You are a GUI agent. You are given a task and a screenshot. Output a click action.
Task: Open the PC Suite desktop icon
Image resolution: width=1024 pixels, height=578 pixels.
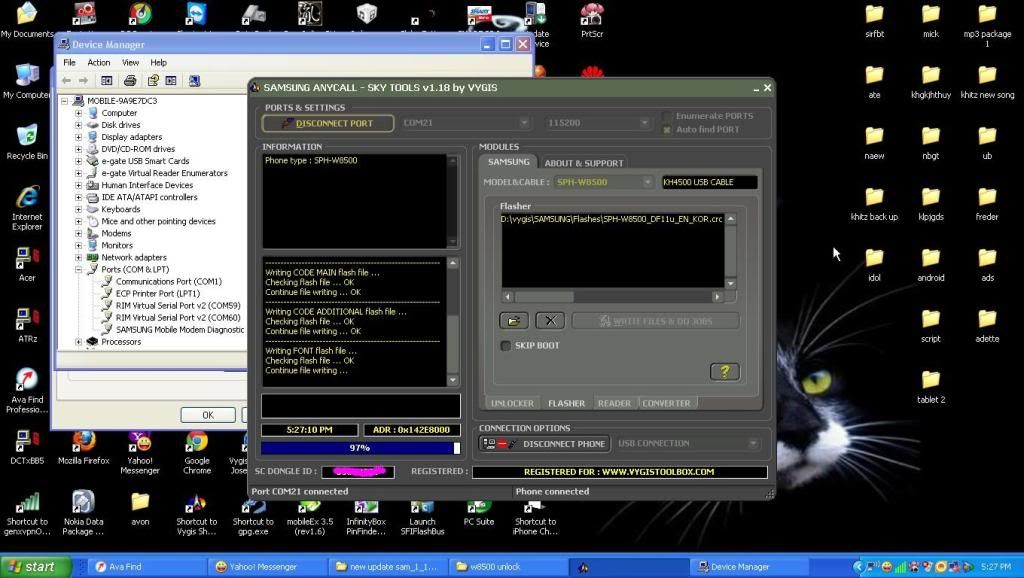coord(479,513)
